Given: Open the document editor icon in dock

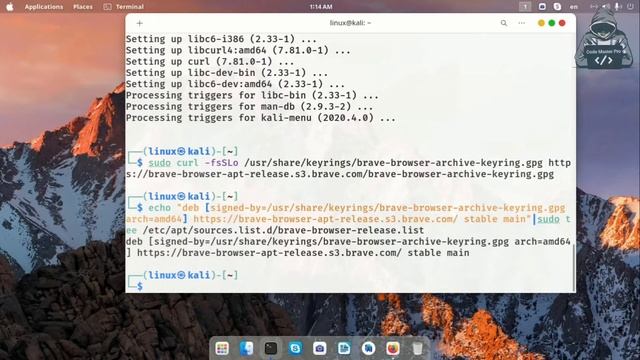Looking at the screenshot, I should pyautogui.click(x=344, y=348).
